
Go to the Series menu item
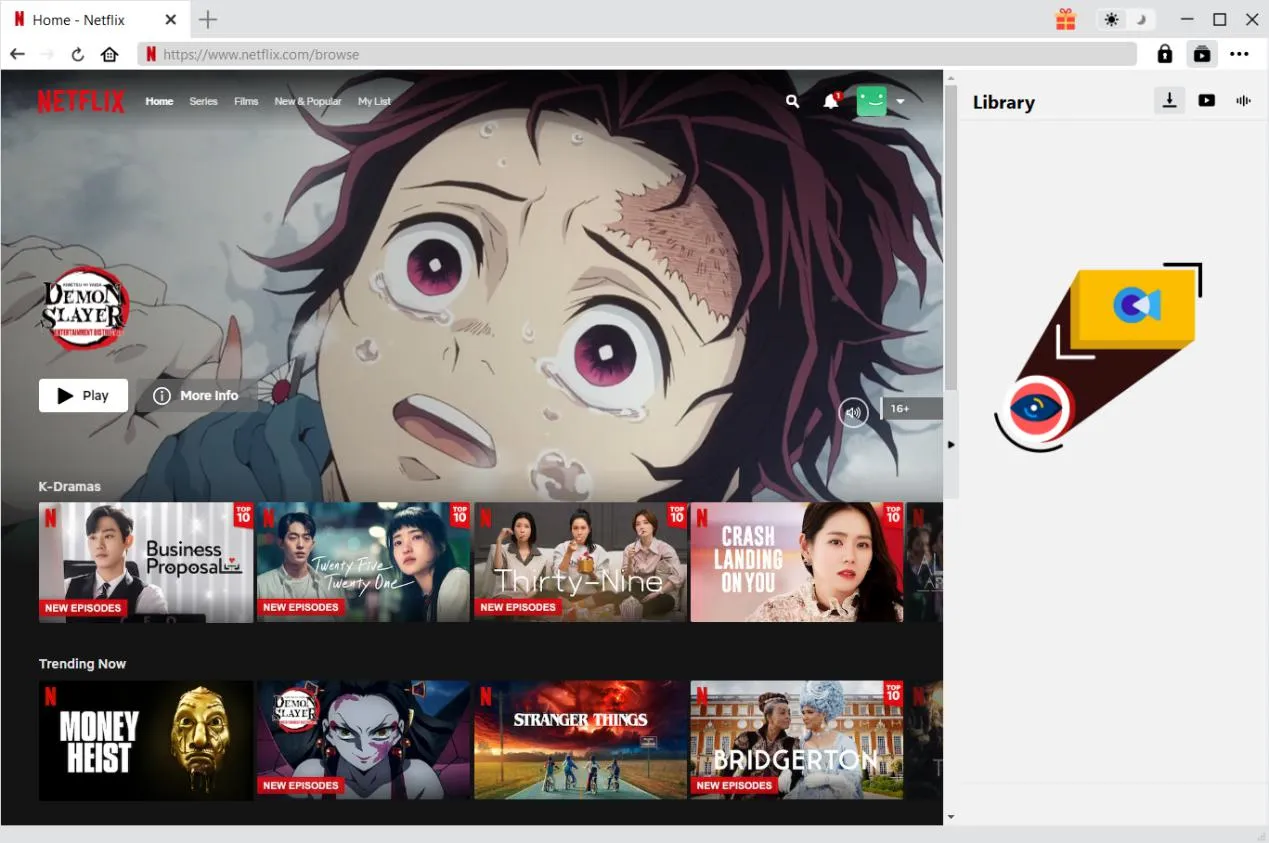203,101
